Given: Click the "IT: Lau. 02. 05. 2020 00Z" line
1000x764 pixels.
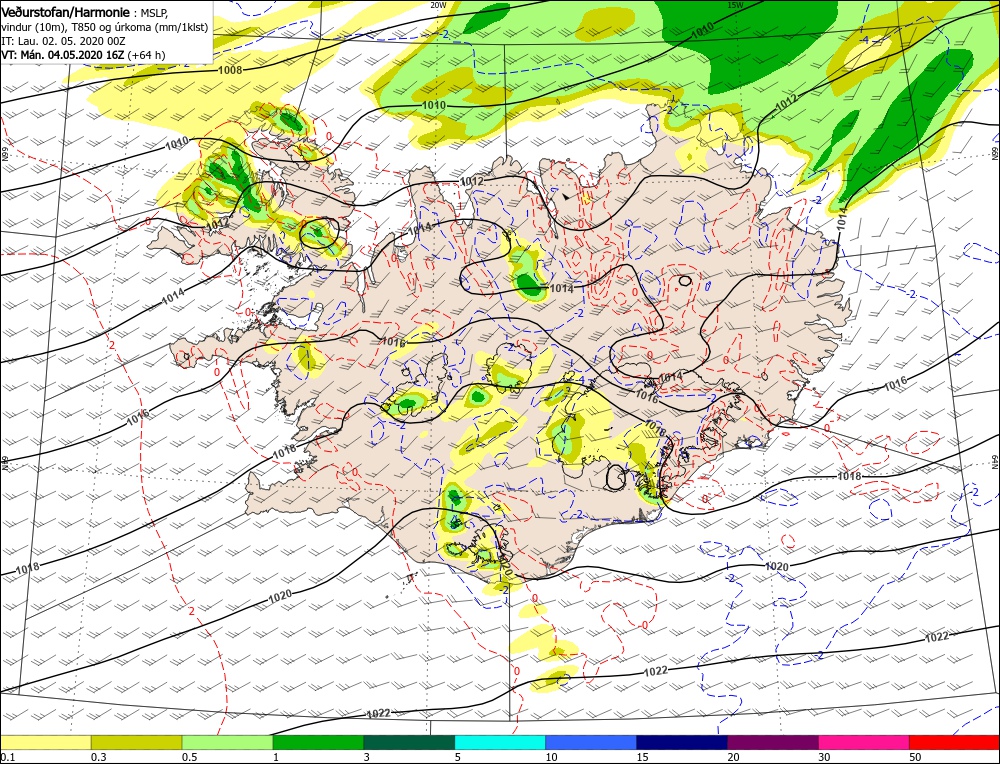Looking at the screenshot, I should [x=63, y=41].
